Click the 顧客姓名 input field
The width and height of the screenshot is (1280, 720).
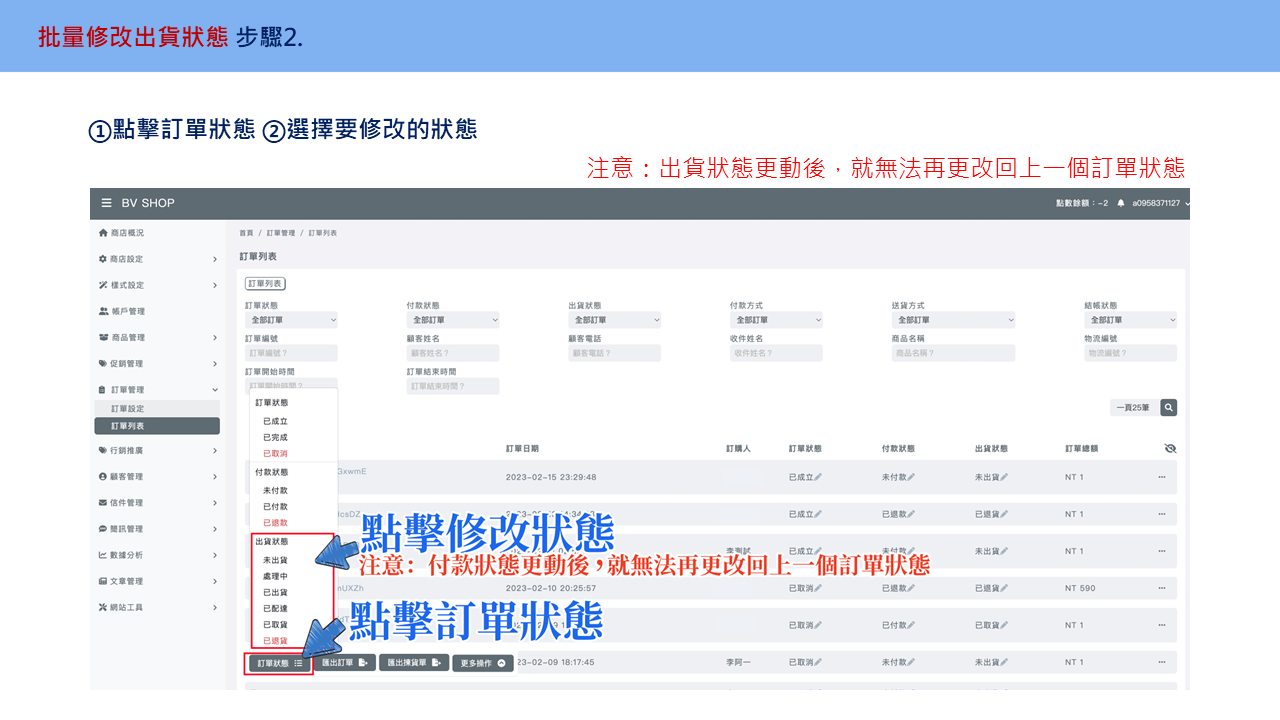(453, 353)
